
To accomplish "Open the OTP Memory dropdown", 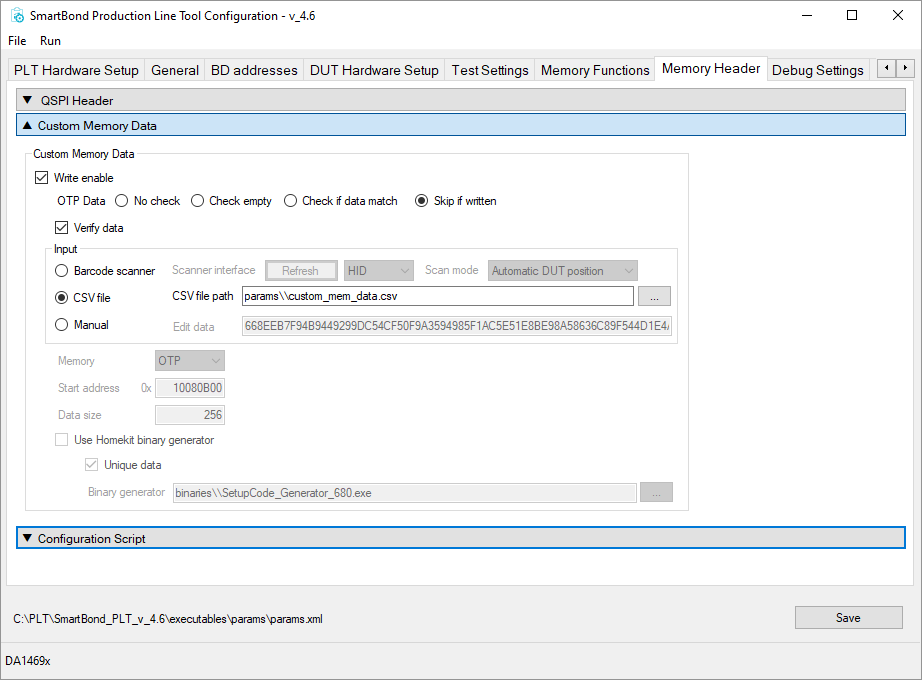I will tap(190, 361).
